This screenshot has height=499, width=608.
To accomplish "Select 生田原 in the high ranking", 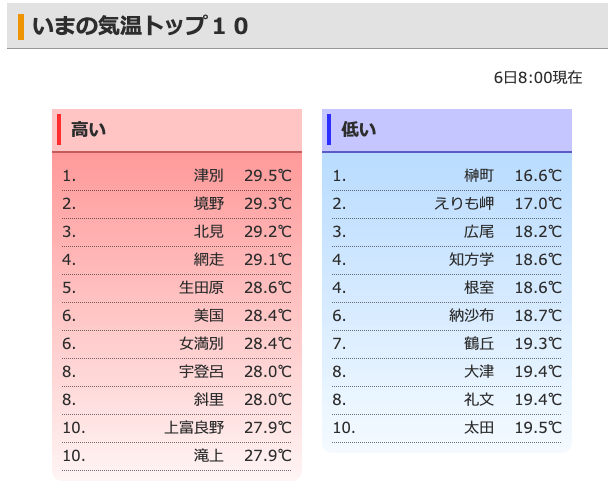I will tap(201, 288).
